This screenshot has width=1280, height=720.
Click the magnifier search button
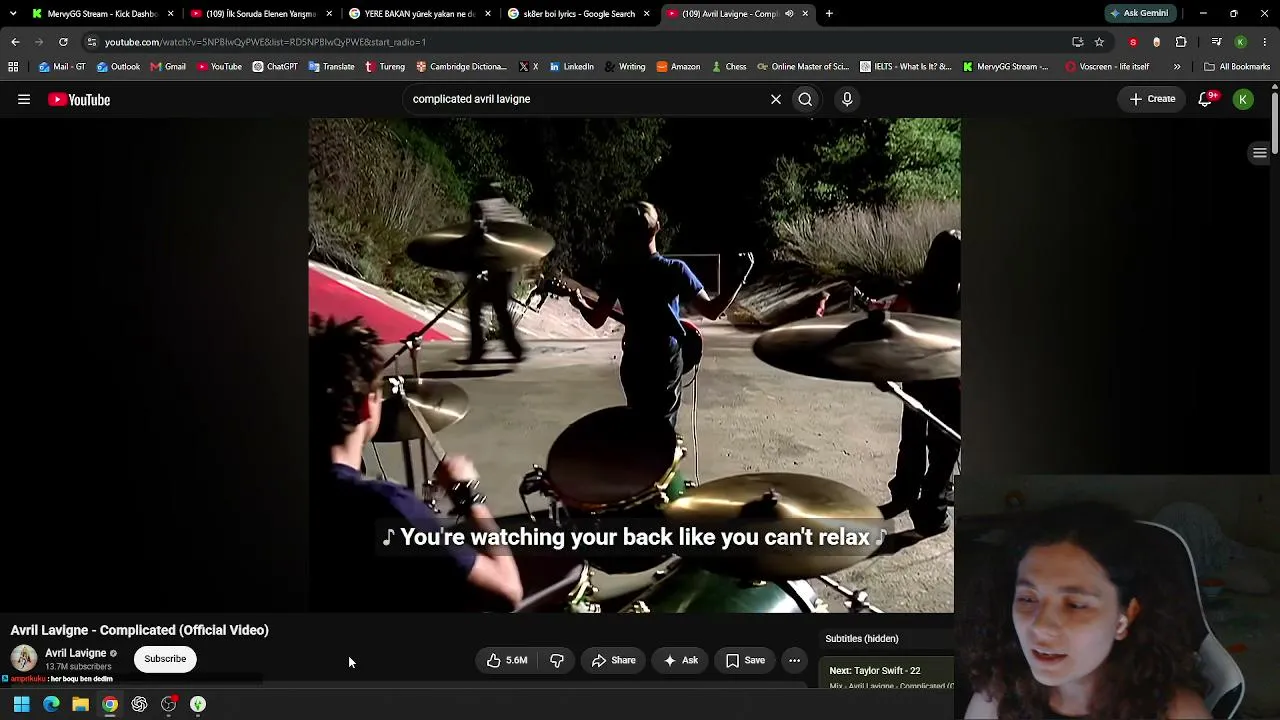(x=805, y=99)
